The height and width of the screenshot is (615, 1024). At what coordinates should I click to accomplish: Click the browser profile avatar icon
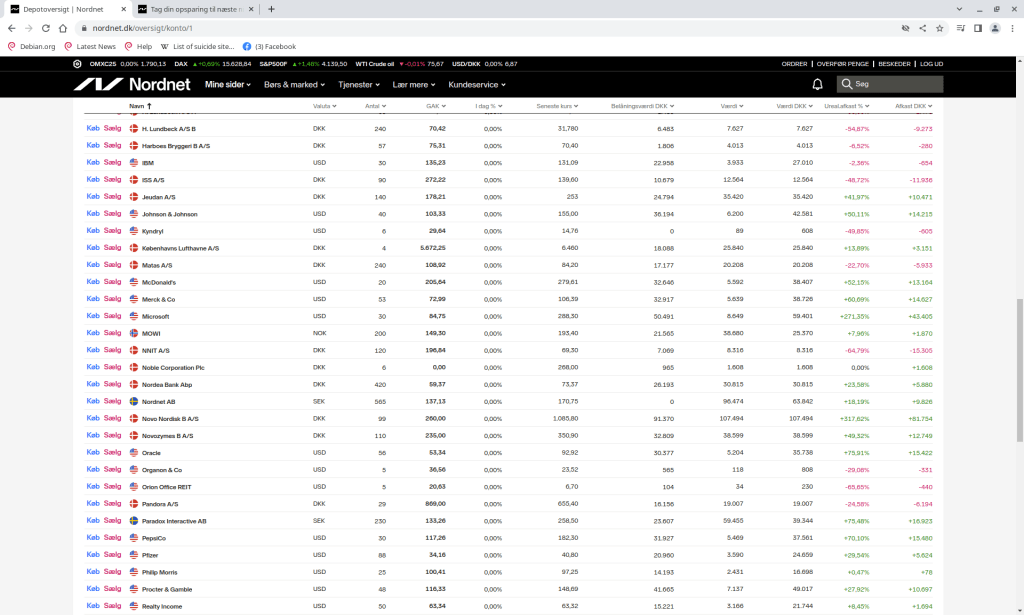(x=996, y=28)
